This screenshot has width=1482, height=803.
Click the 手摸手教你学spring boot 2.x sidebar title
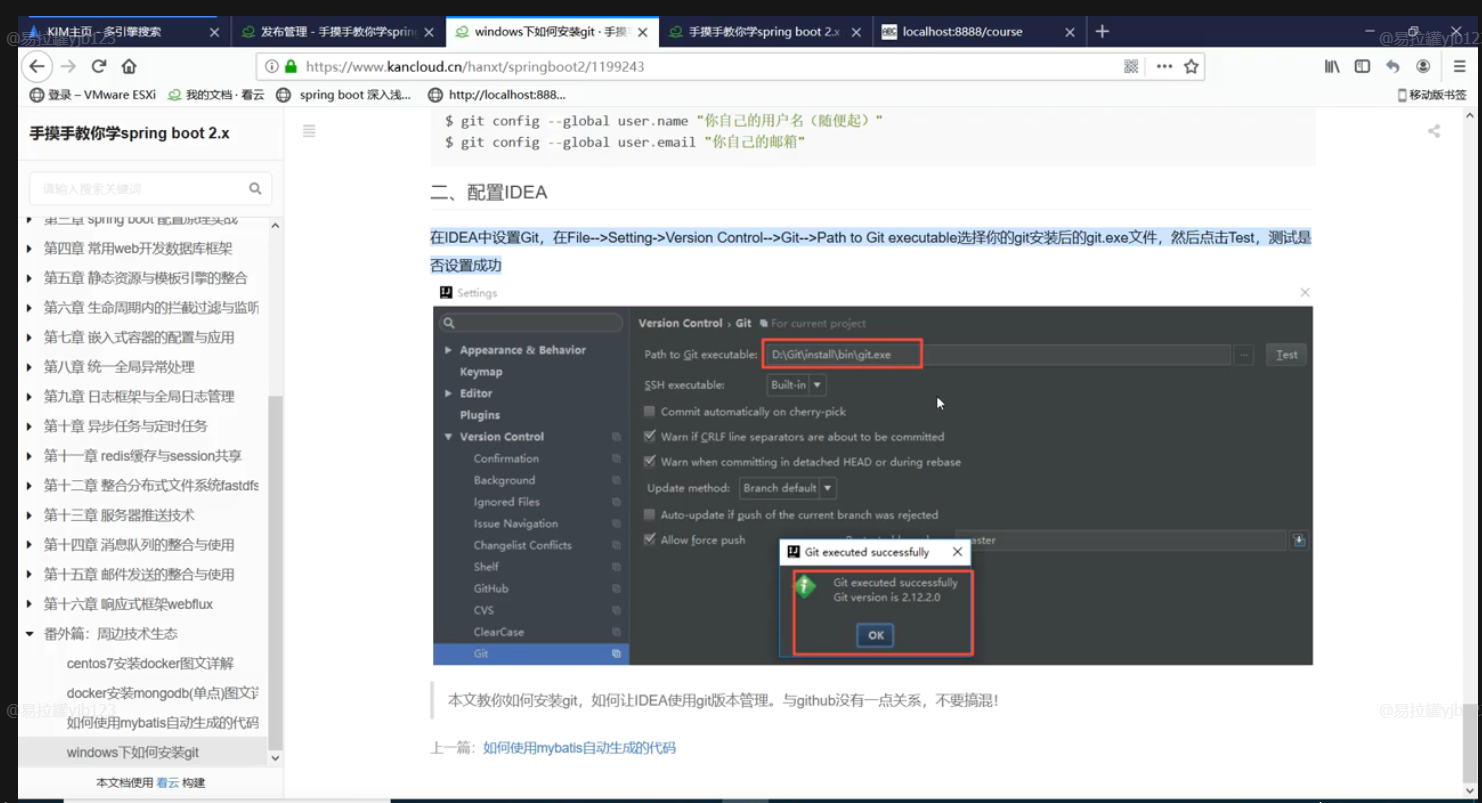tap(129, 133)
